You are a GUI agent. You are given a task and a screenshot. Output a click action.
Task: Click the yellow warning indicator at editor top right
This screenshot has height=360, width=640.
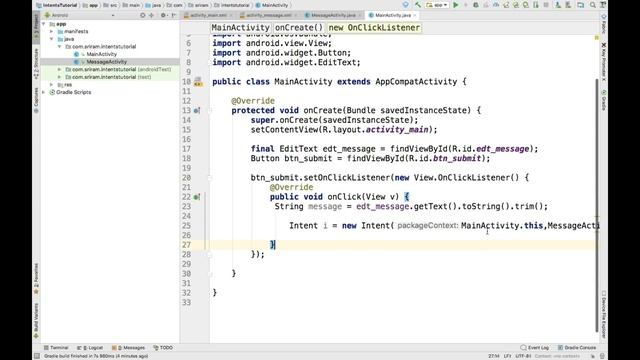[596, 38]
